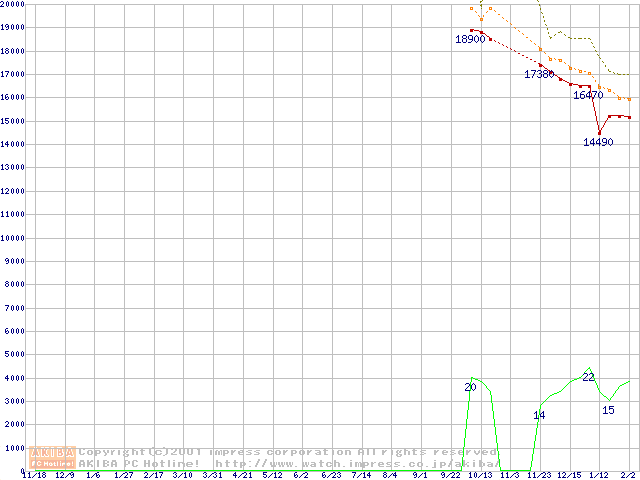Click the 6/23 date on x-axis
Image resolution: width=640 pixels, height=480 pixels.
point(331,475)
